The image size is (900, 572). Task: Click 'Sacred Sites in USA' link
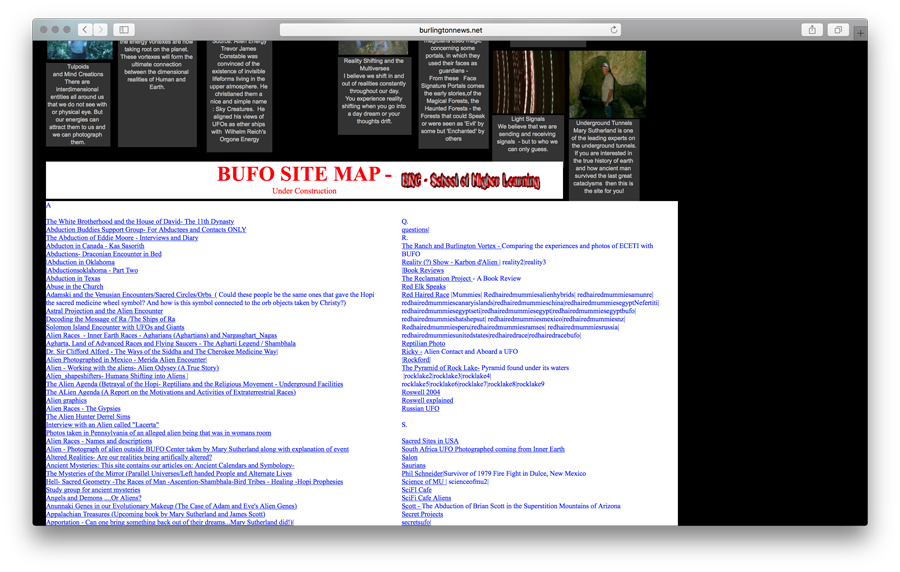430,441
